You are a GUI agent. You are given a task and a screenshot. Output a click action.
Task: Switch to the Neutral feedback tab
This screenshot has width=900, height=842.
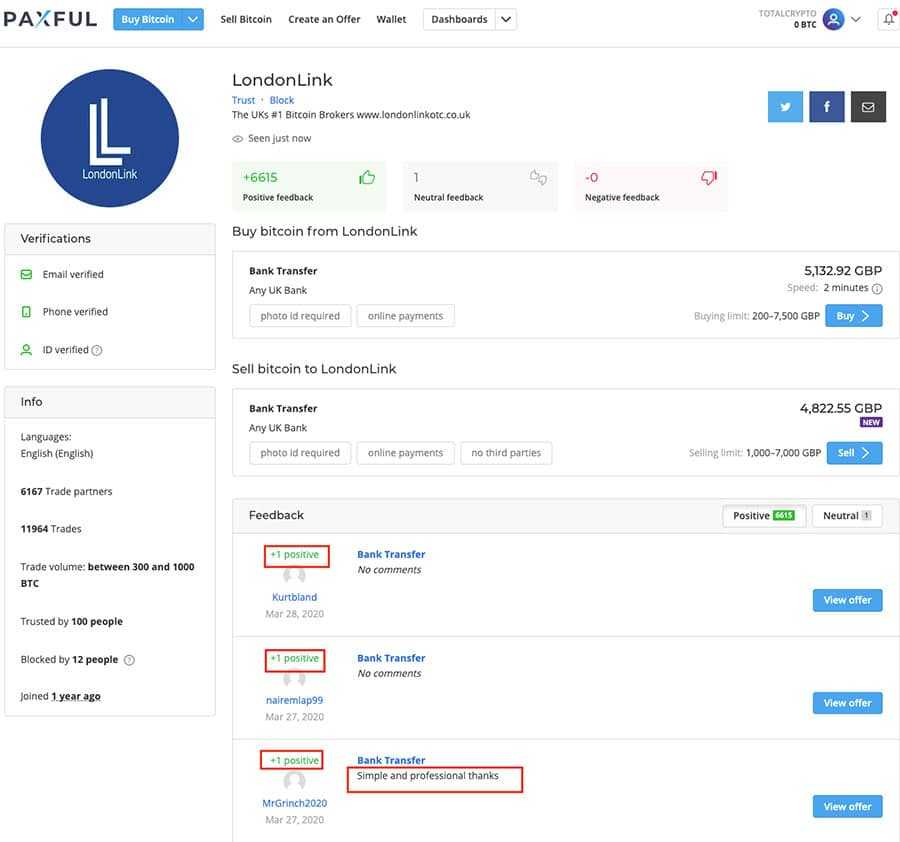847,515
